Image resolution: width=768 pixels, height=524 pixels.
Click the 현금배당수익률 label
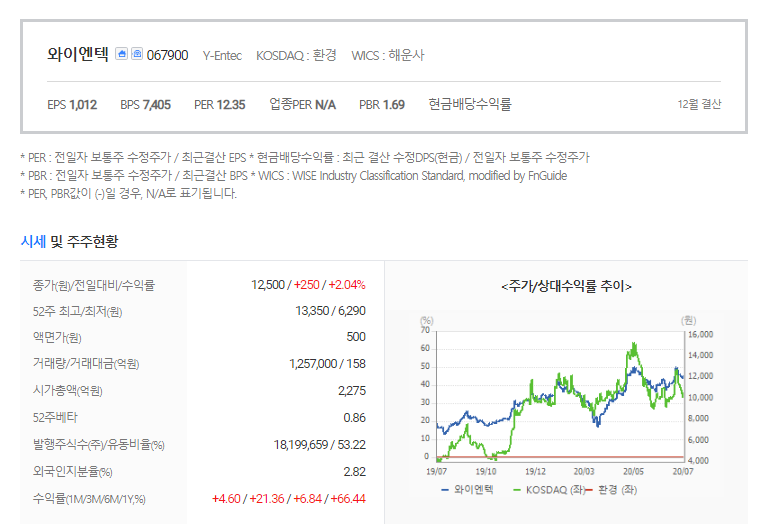[x=470, y=104]
